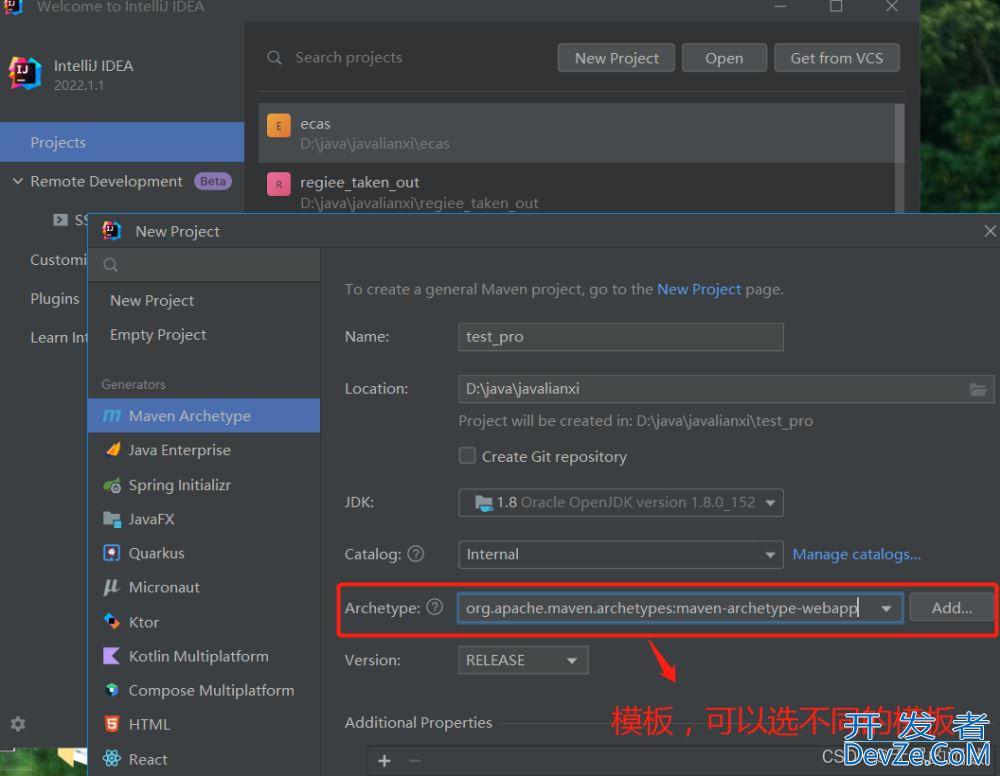Select the Compose Multiplatform generator
The width and height of the screenshot is (1000, 776).
203,690
